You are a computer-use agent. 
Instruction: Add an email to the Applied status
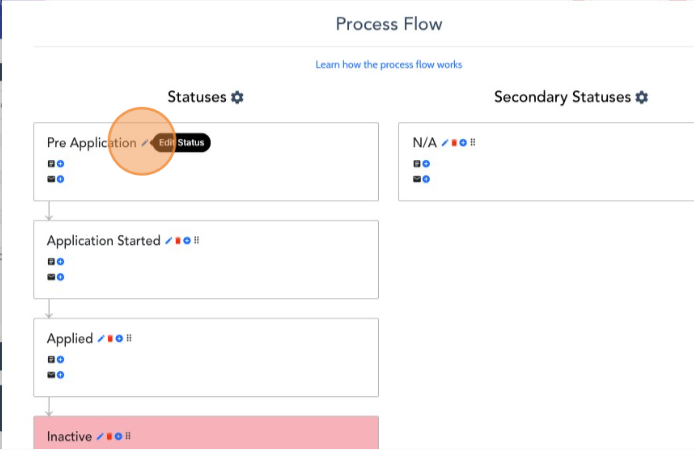pyautogui.click(x=60, y=375)
